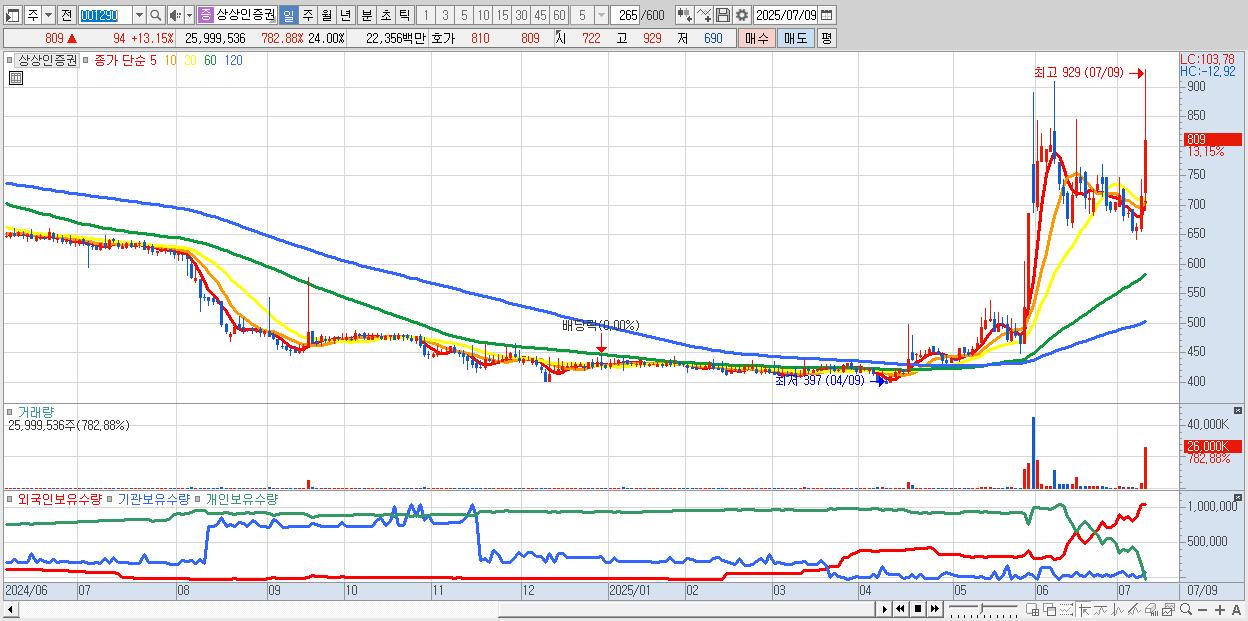Click the 120-day moving average label
This screenshot has height=621, width=1248.
pyautogui.click(x=233, y=60)
